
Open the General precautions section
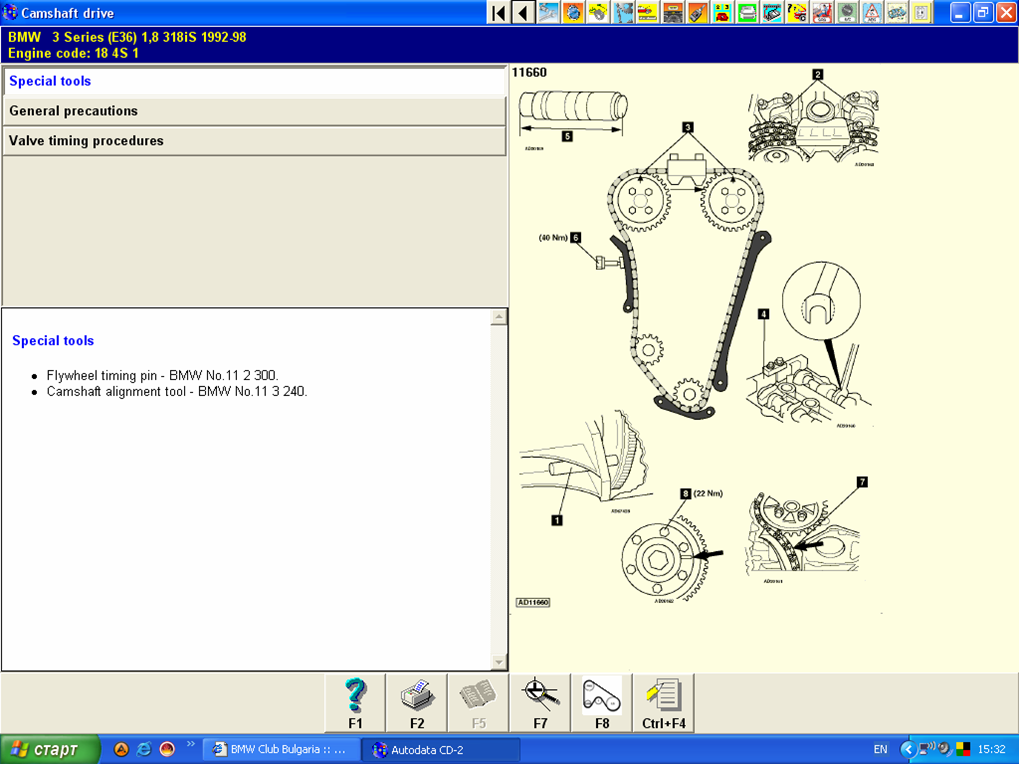pyautogui.click(x=254, y=111)
